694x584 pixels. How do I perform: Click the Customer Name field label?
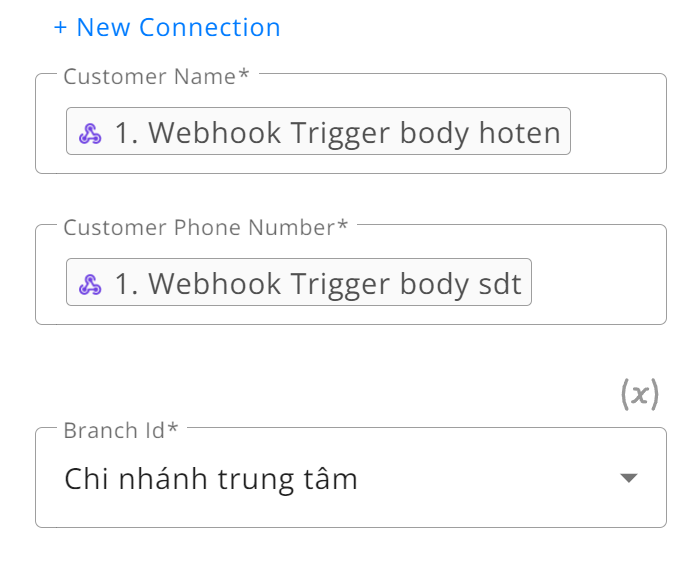156,77
